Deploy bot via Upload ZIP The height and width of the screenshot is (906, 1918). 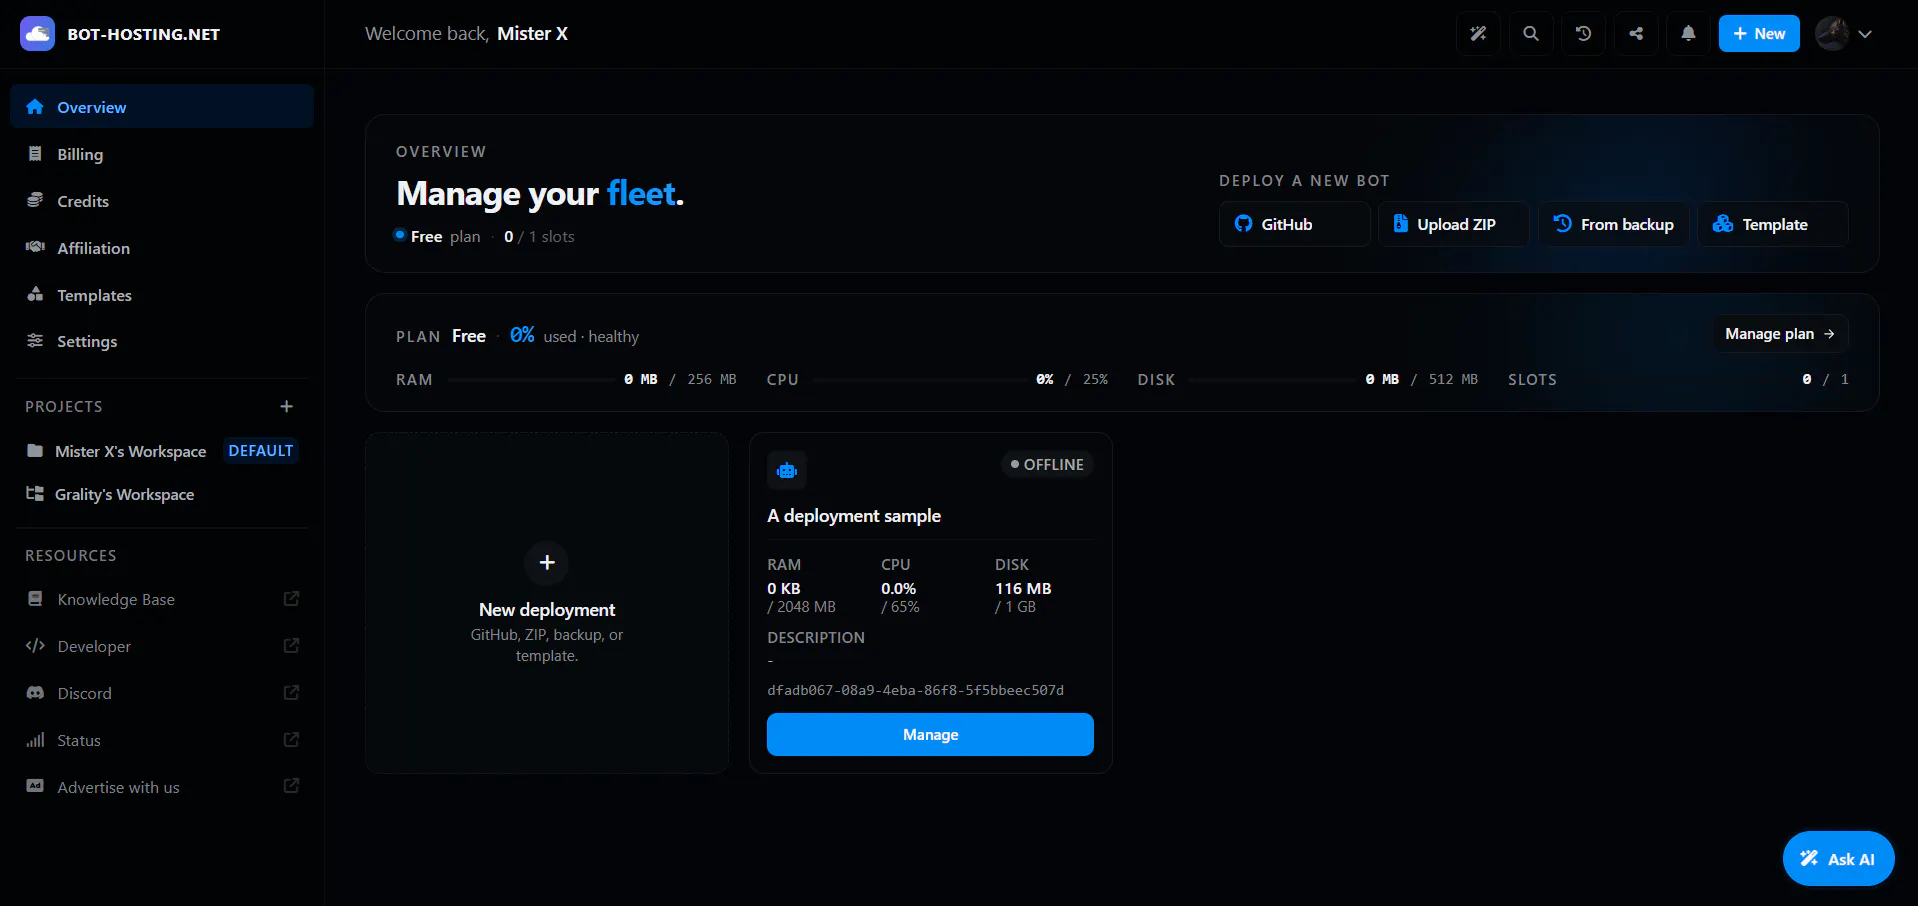coord(1453,224)
